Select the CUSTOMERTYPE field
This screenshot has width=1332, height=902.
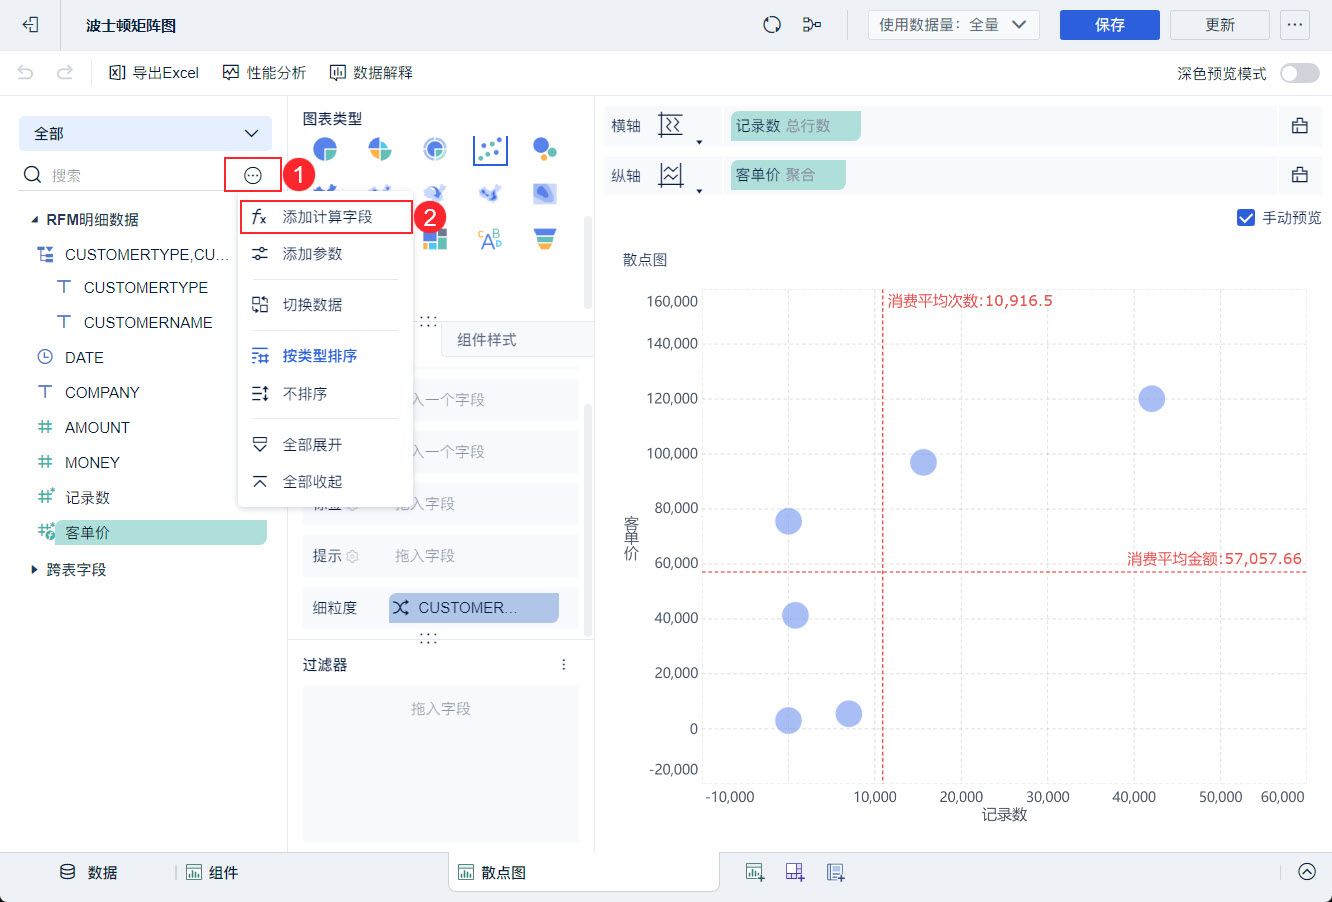click(x=146, y=288)
